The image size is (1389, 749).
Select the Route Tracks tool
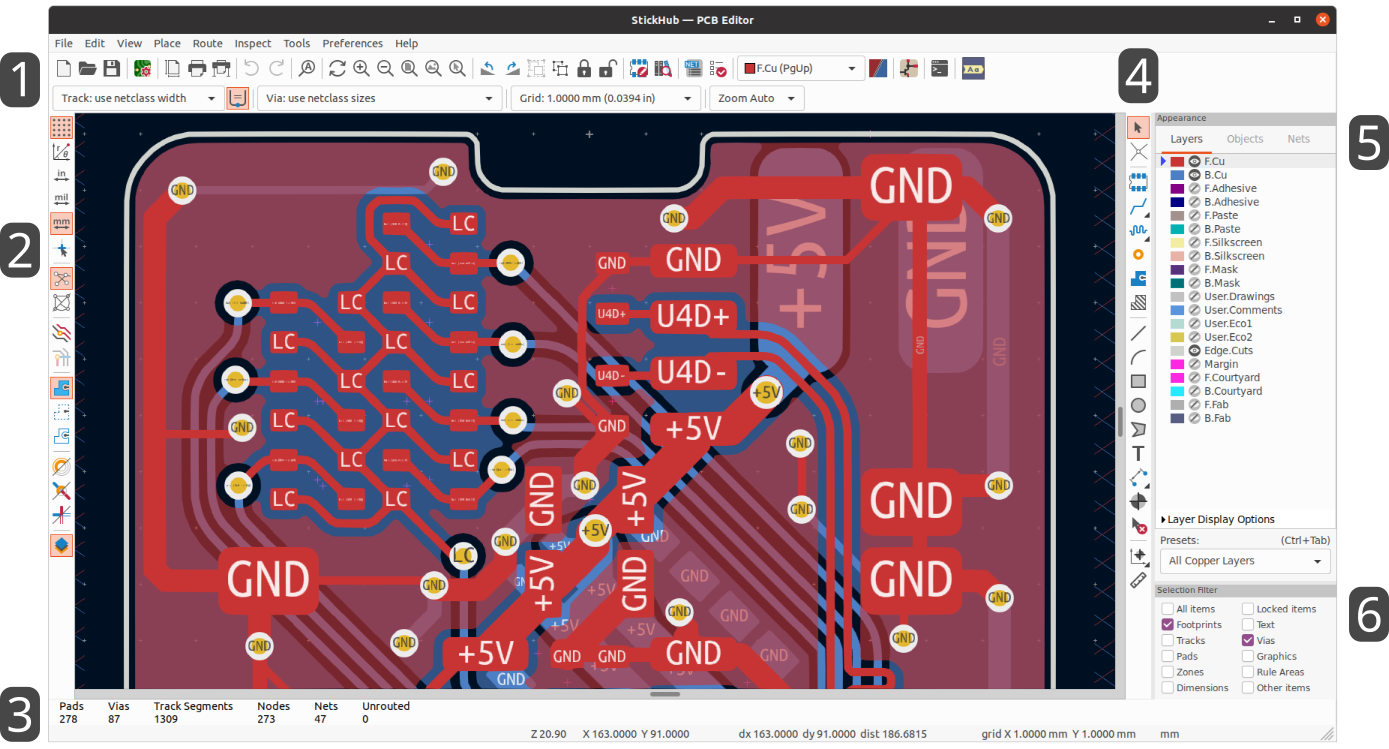(x=1138, y=206)
